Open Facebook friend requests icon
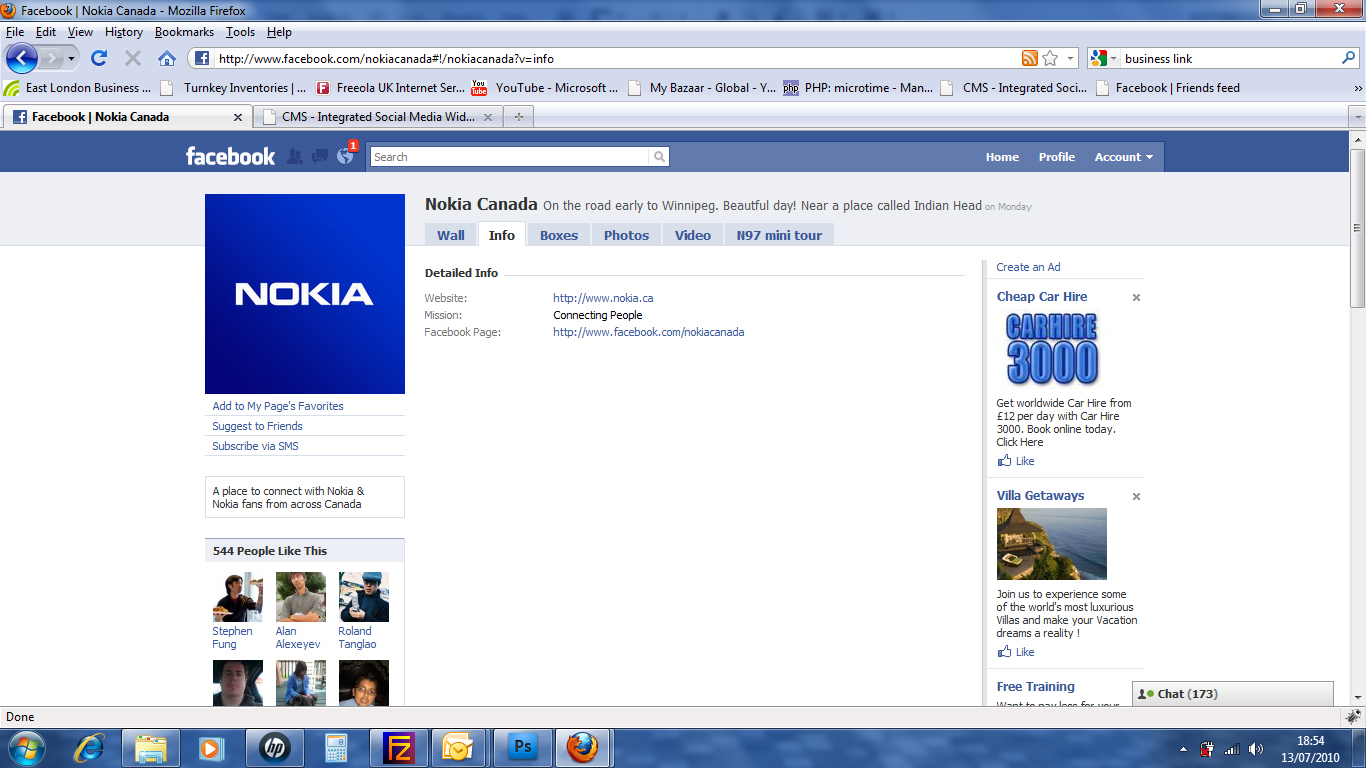This screenshot has height=768, width=1366. click(294, 156)
